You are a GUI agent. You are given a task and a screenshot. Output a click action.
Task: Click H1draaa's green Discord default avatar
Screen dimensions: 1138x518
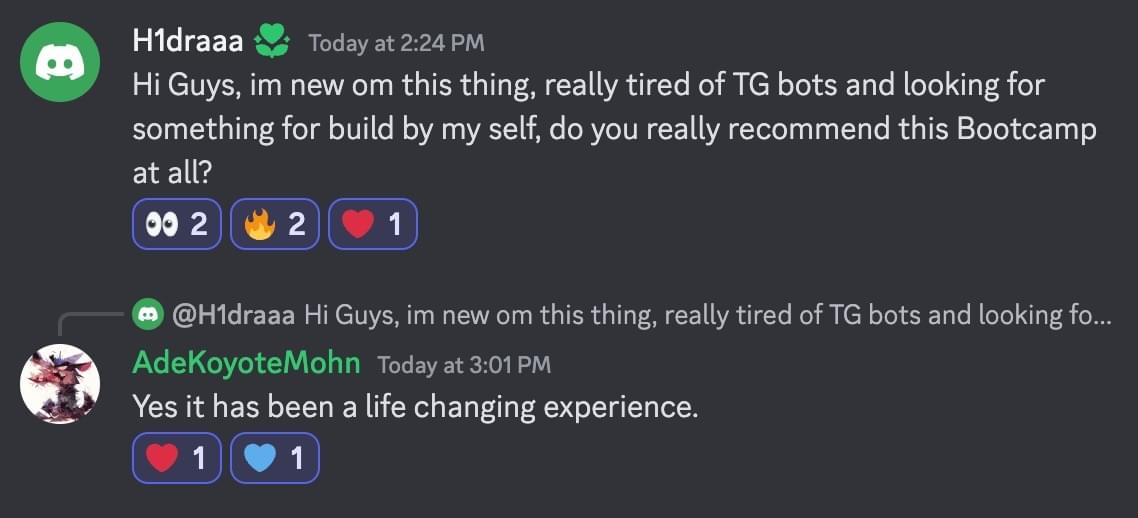click(x=60, y=62)
